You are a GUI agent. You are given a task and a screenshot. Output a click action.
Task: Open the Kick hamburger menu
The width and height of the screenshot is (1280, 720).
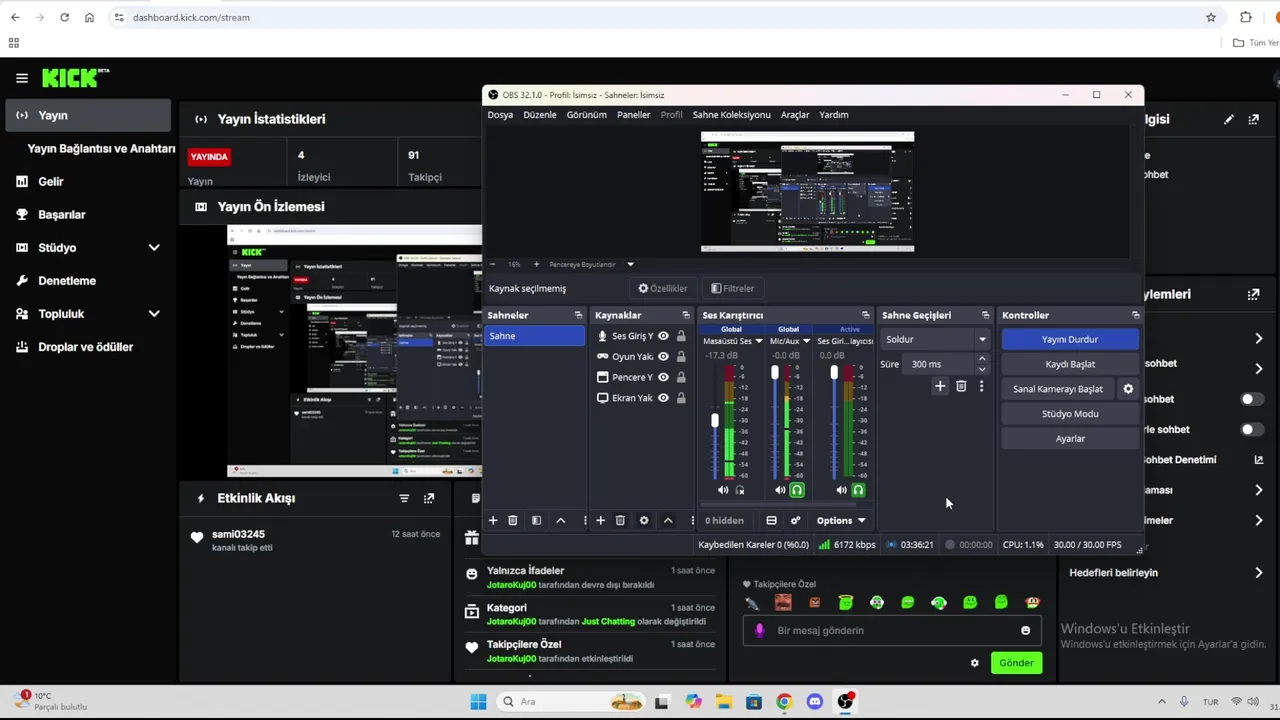pos(21,78)
